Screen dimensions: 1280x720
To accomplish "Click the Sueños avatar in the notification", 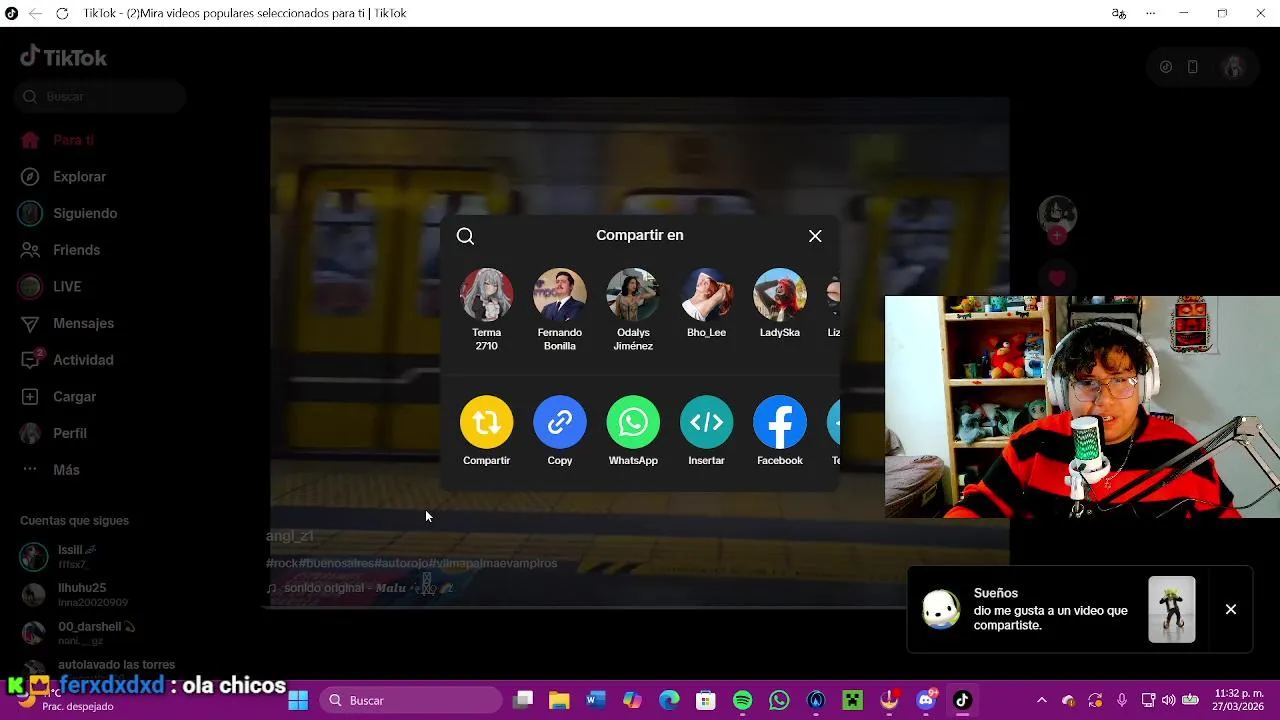I will coord(941,609).
